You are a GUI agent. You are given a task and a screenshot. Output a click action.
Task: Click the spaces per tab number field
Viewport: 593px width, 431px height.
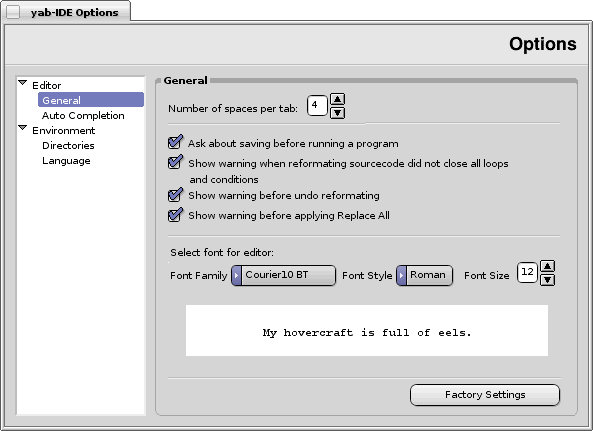(x=317, y=105)
